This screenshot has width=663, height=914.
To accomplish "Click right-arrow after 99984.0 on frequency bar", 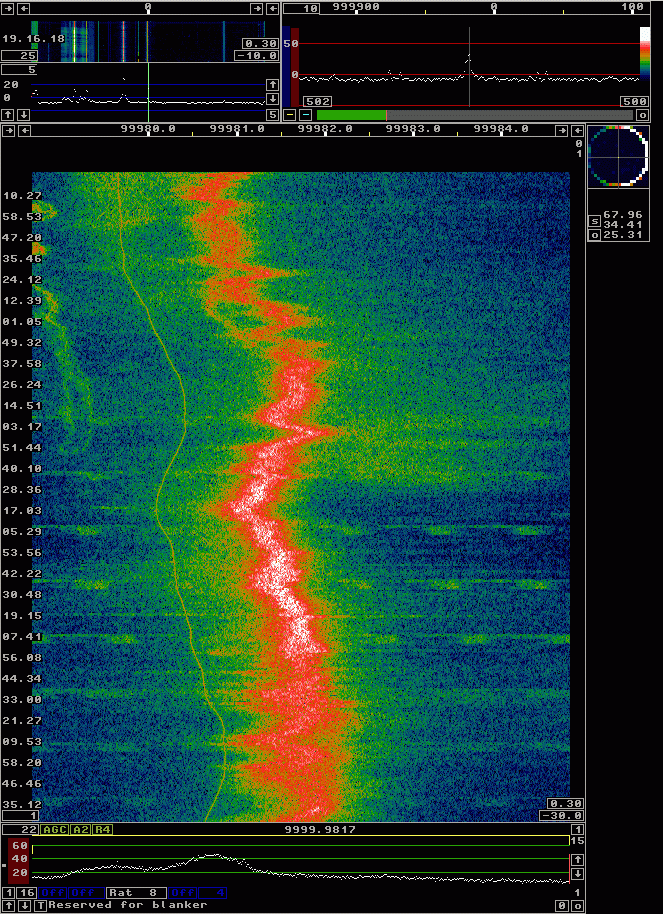I will (562, 130).
